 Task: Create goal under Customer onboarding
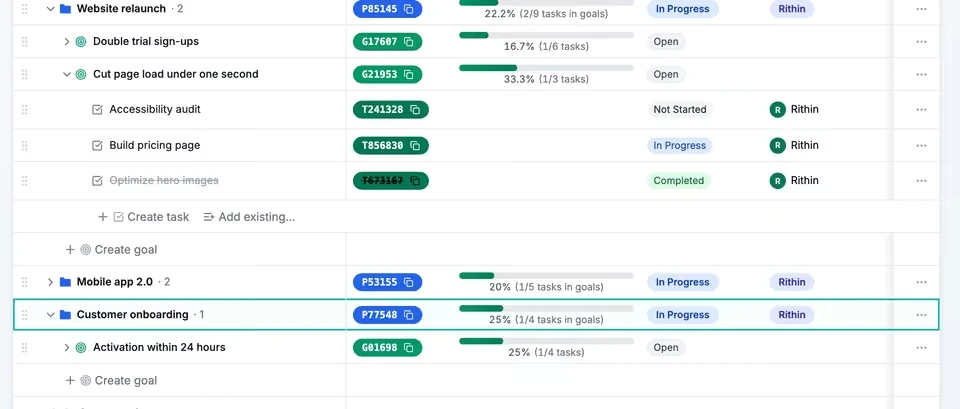tap(111, 380)
